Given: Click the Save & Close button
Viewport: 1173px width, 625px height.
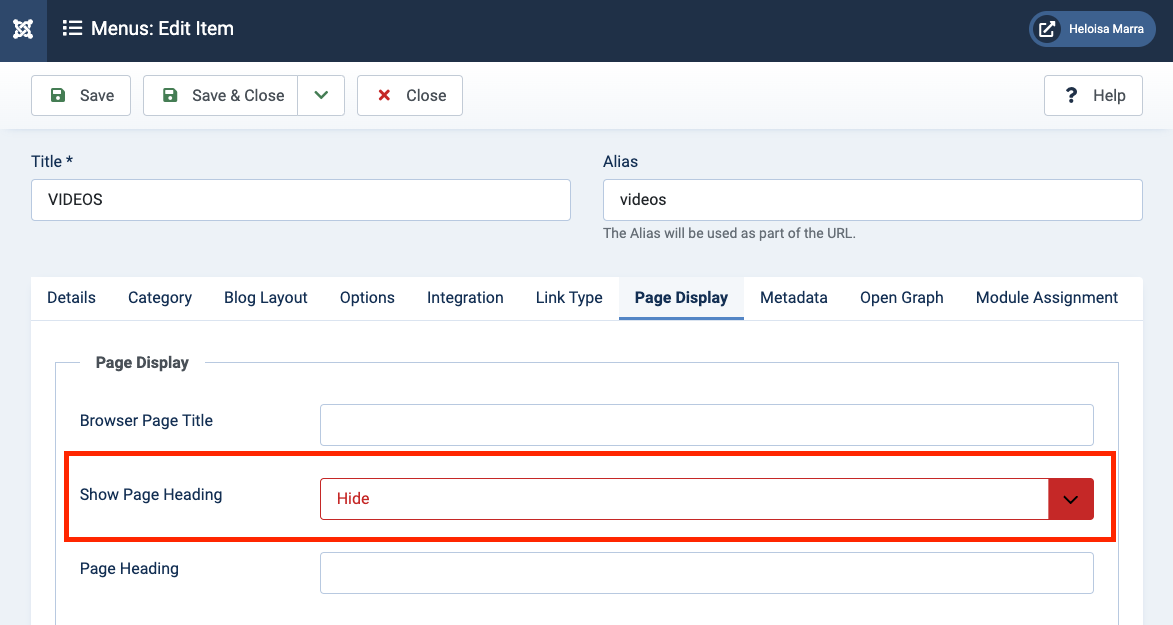Looking at the screenshot, I should point(221,96).
